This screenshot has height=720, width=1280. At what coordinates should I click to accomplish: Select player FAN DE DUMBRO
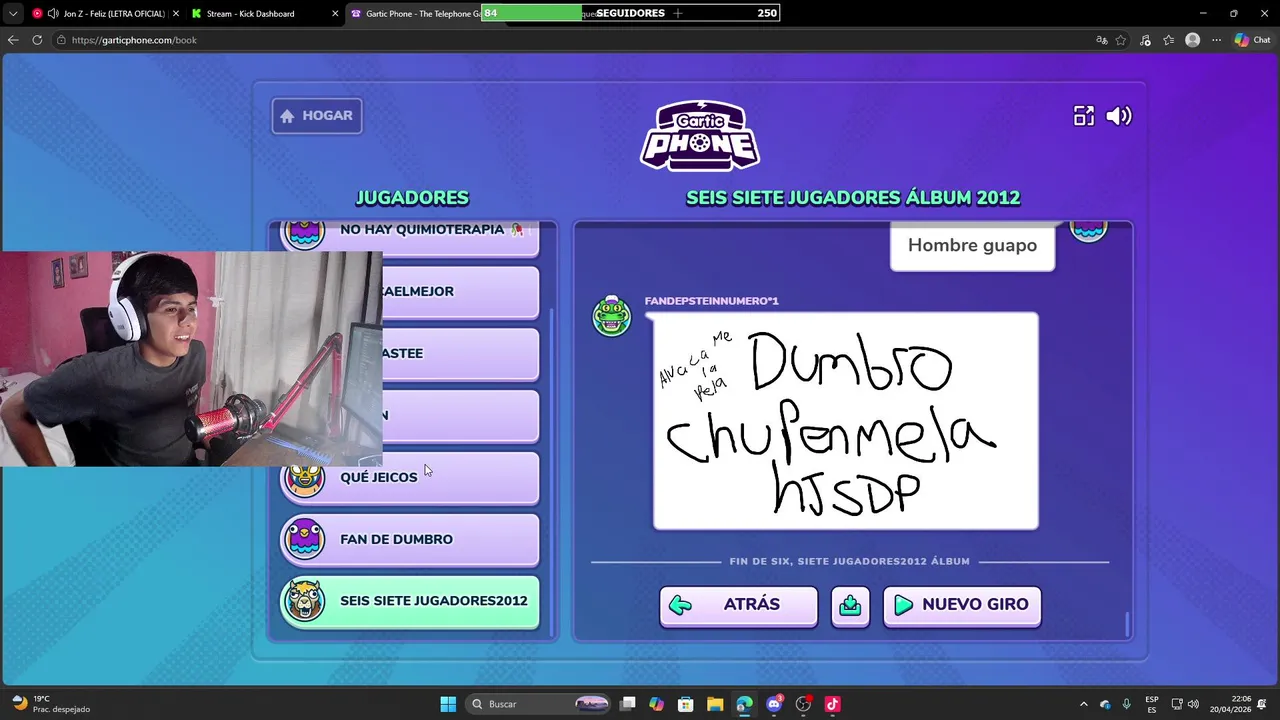(410, 540)
